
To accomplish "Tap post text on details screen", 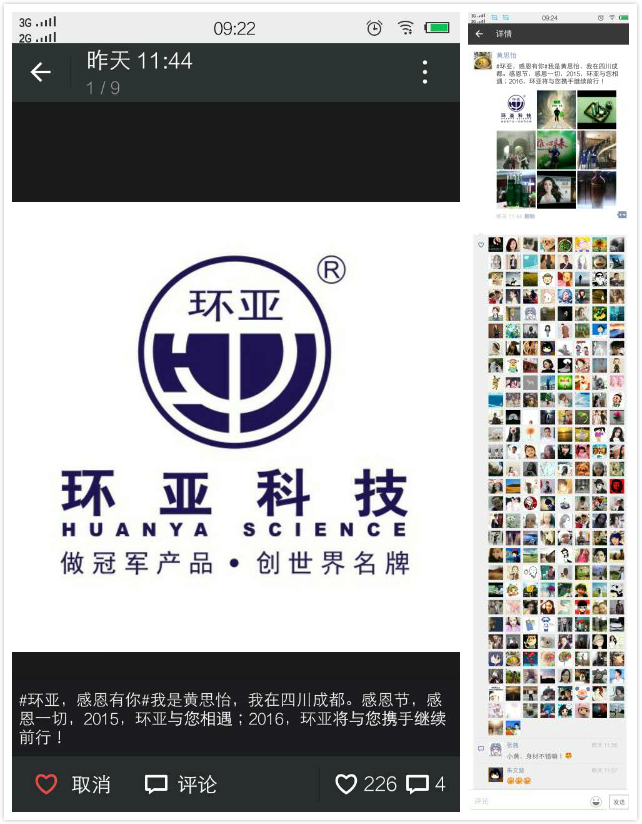I will (557, 74).
